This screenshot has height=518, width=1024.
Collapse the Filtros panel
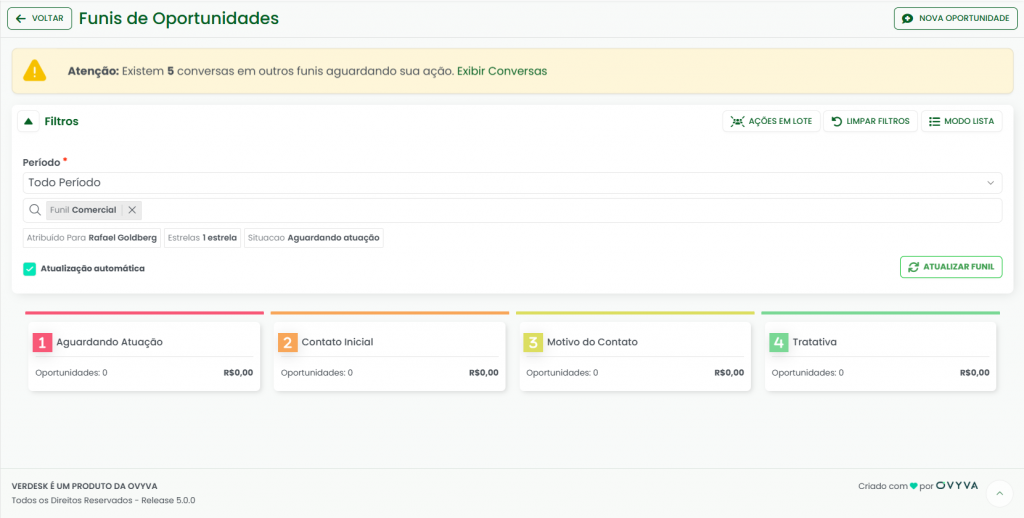click(x=29, y=121)
